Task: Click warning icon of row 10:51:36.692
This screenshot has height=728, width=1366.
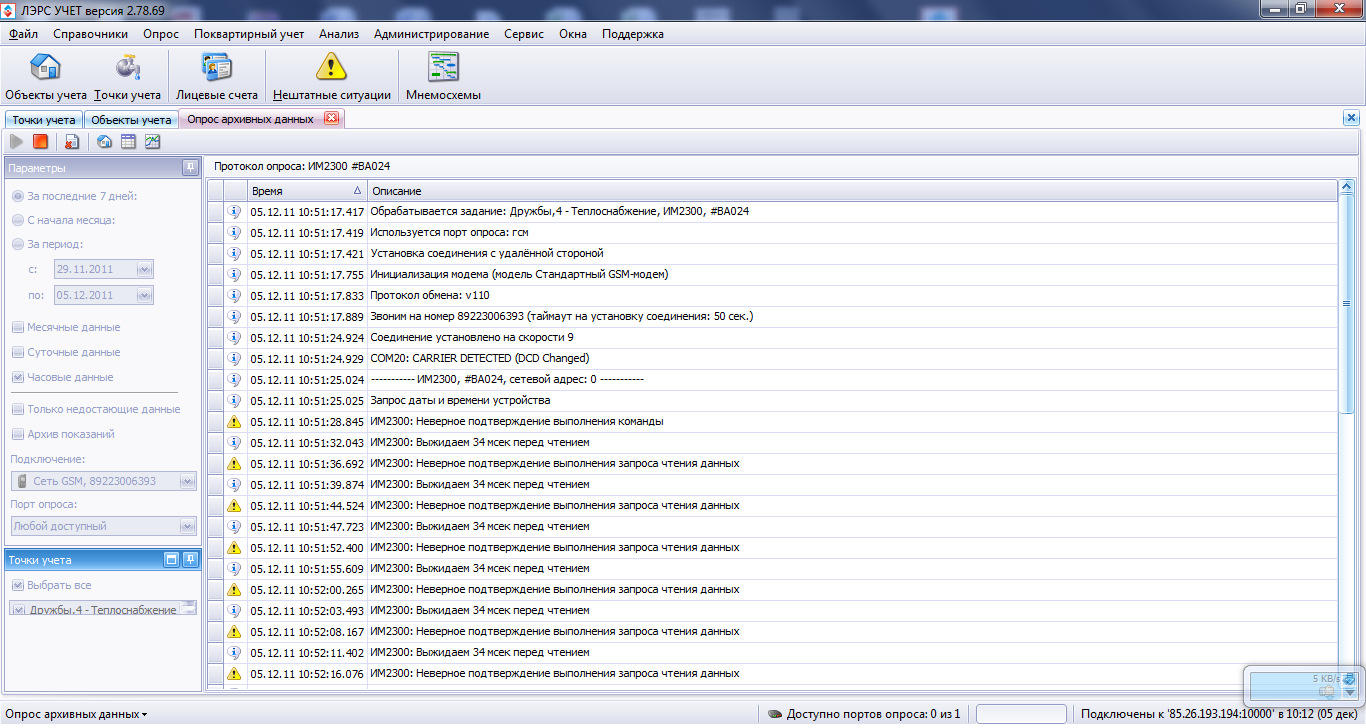Action: coord(234,463)
